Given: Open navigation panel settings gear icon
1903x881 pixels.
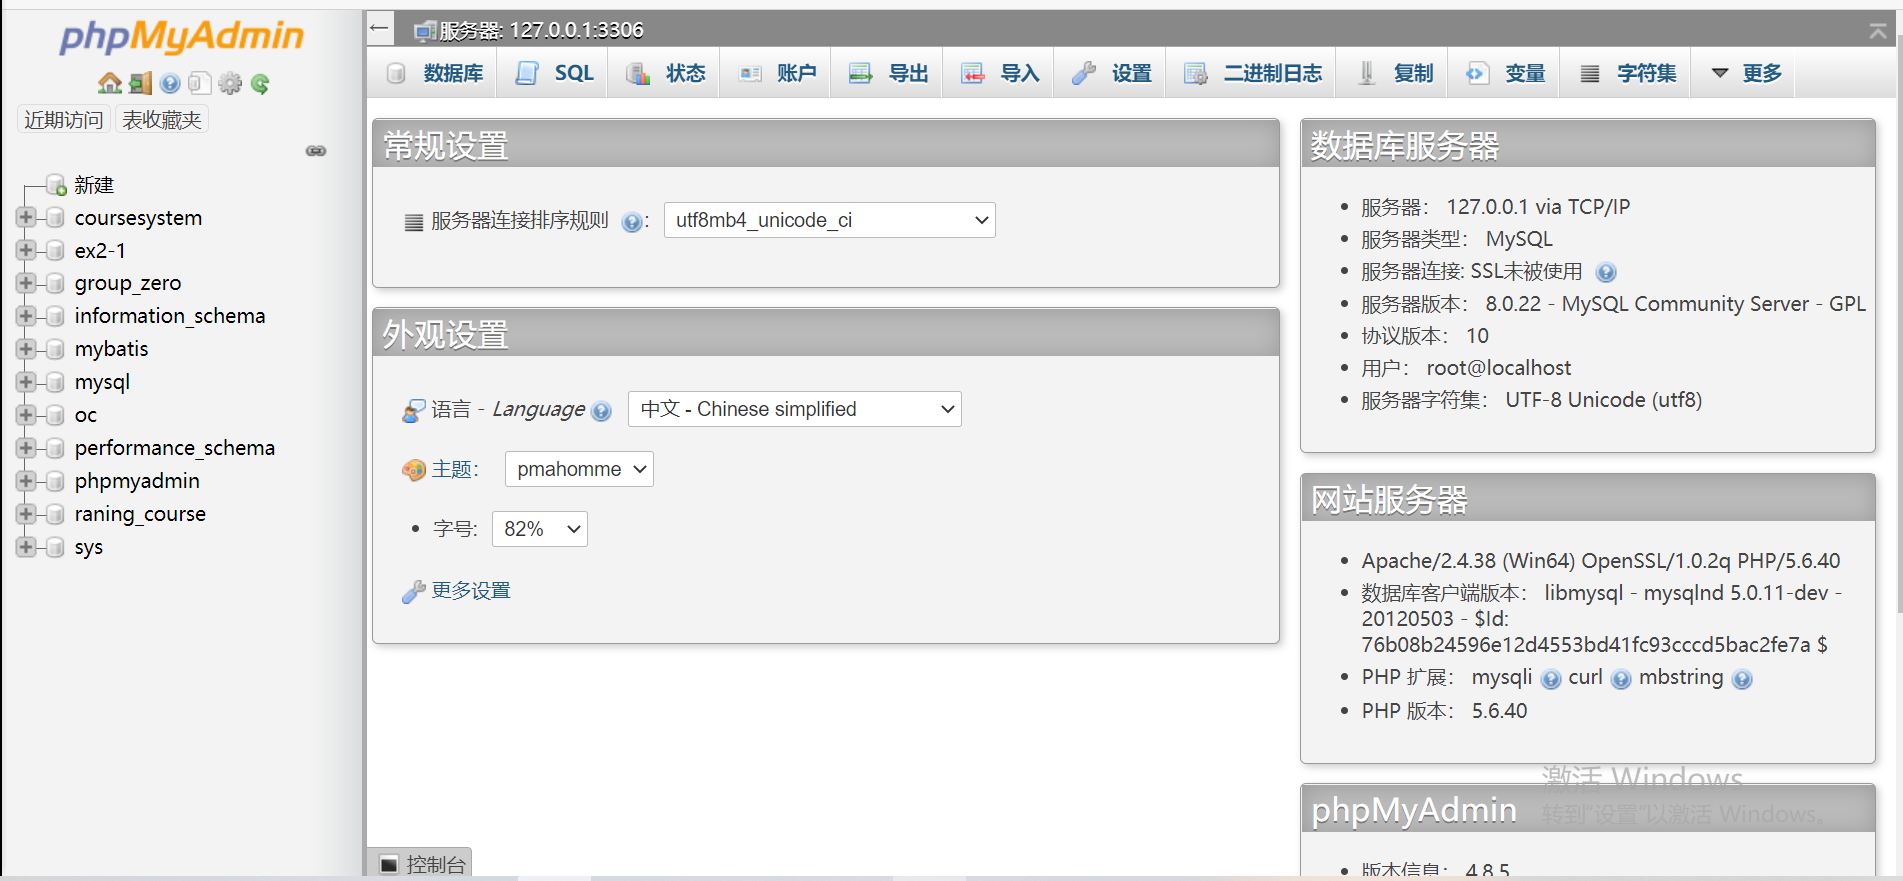Looking at the screenshot, I should pos(230,83).
